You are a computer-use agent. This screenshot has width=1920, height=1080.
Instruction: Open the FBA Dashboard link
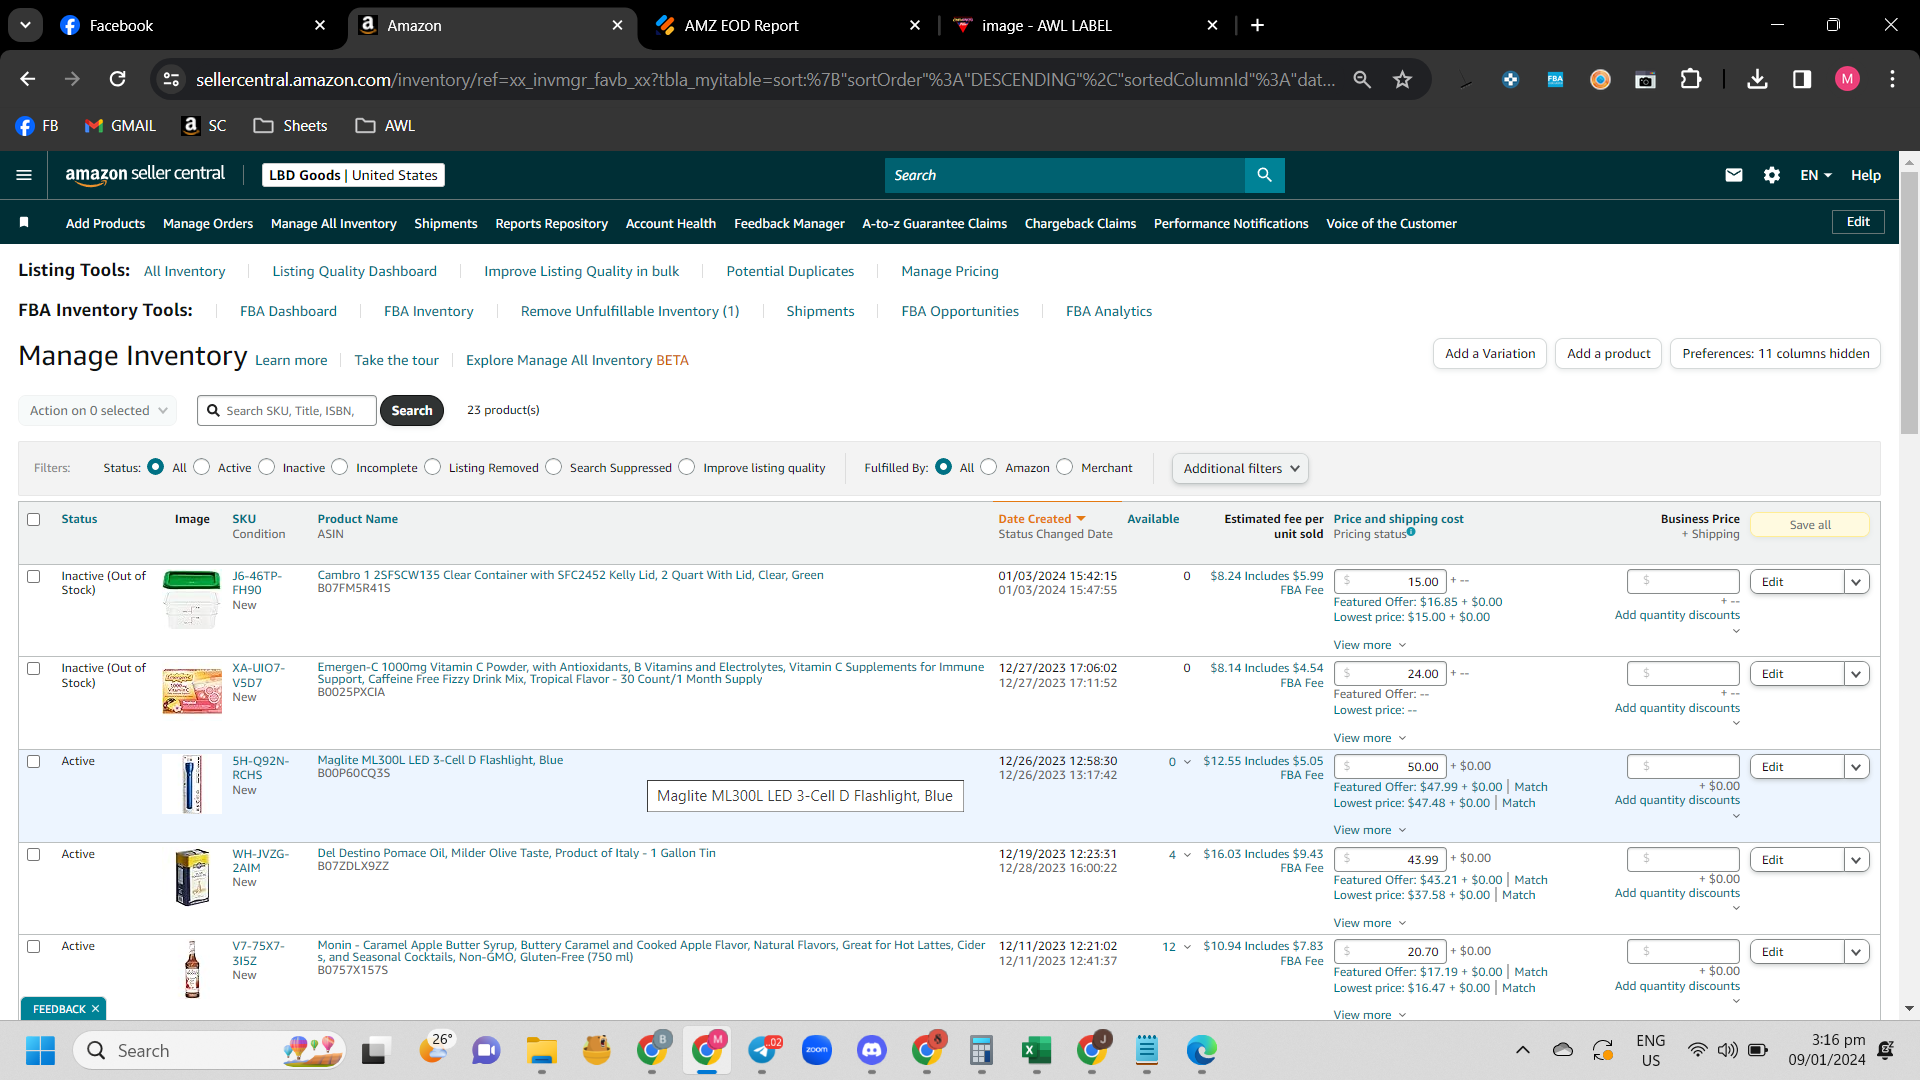[288, 311]
